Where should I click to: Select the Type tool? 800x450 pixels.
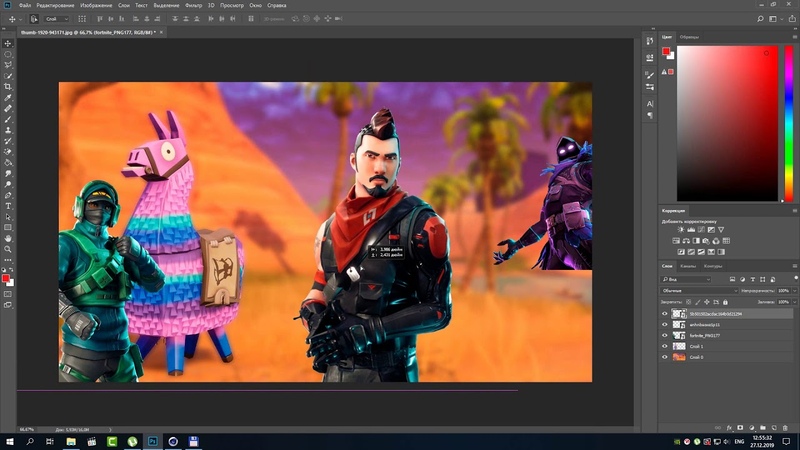tap(8, 206)
